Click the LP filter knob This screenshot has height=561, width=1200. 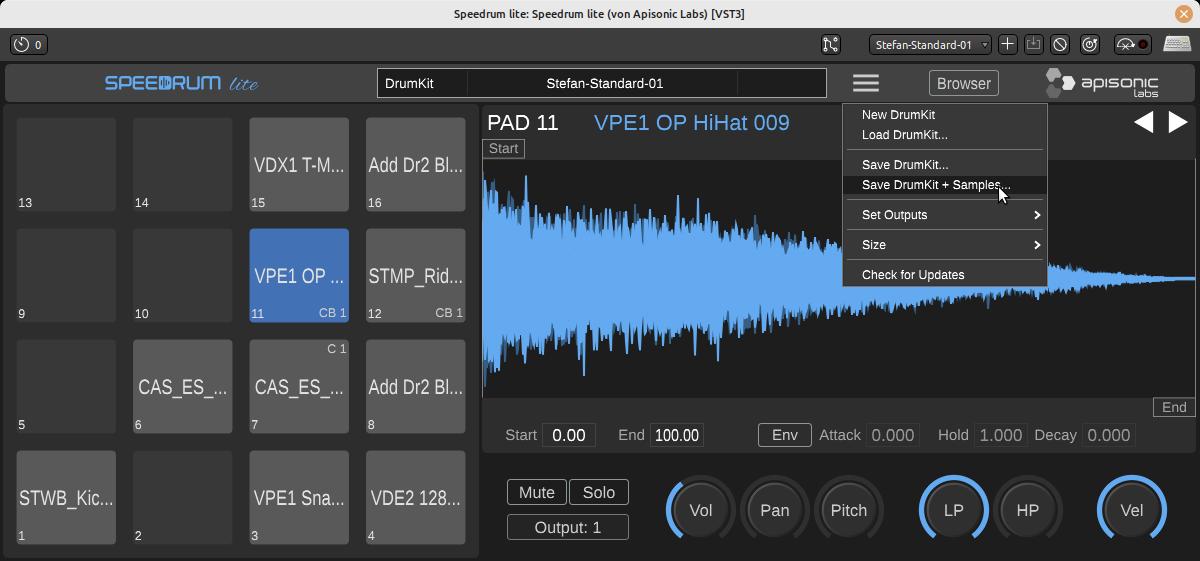[953, 510]
